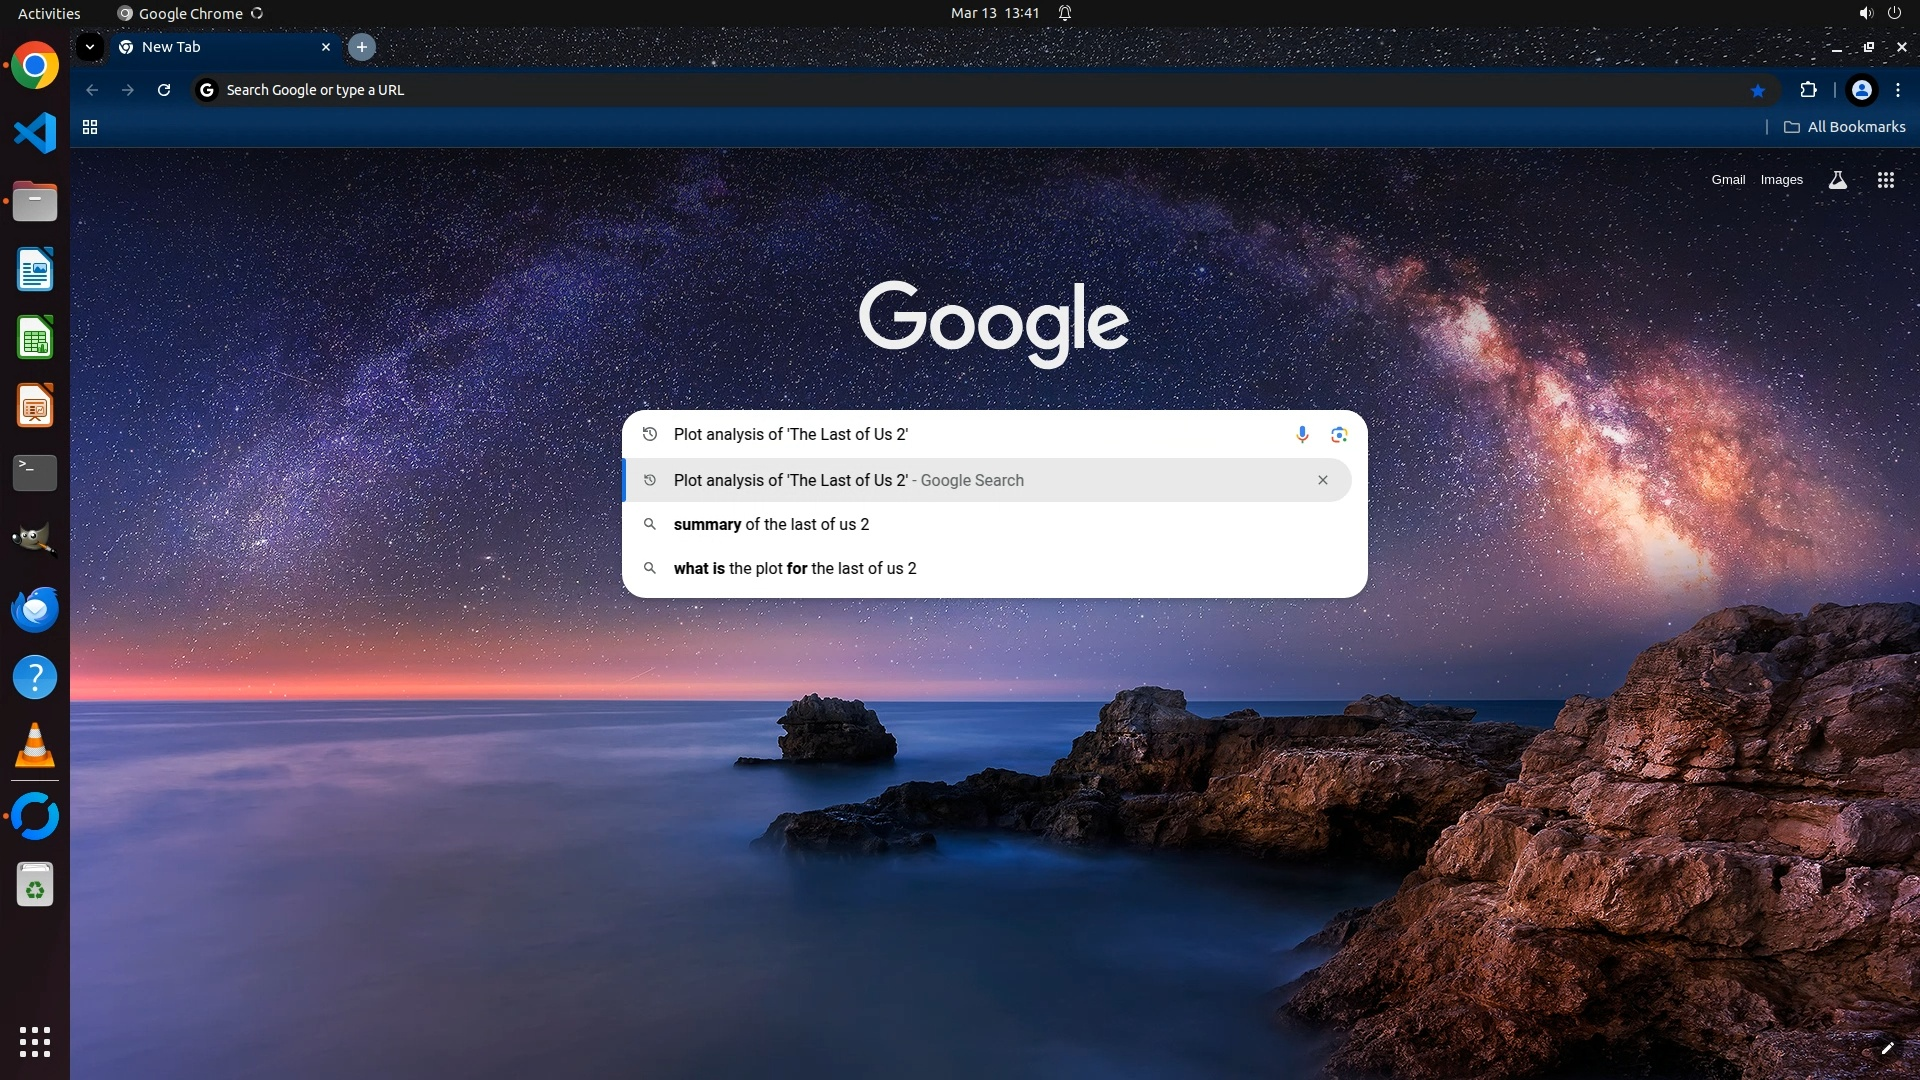Open Search Labs flask icon

(1837, 180)
